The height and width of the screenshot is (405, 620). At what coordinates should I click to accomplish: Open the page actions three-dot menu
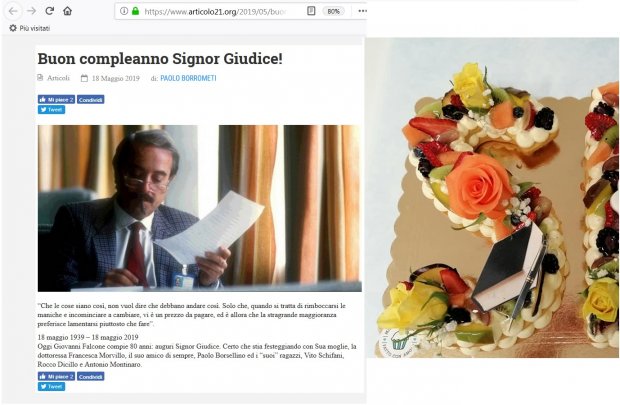[362, 11]
